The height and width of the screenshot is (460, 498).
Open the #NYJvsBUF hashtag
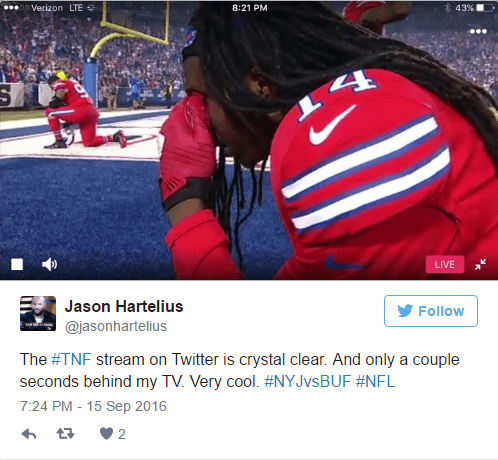click(307, 381)
